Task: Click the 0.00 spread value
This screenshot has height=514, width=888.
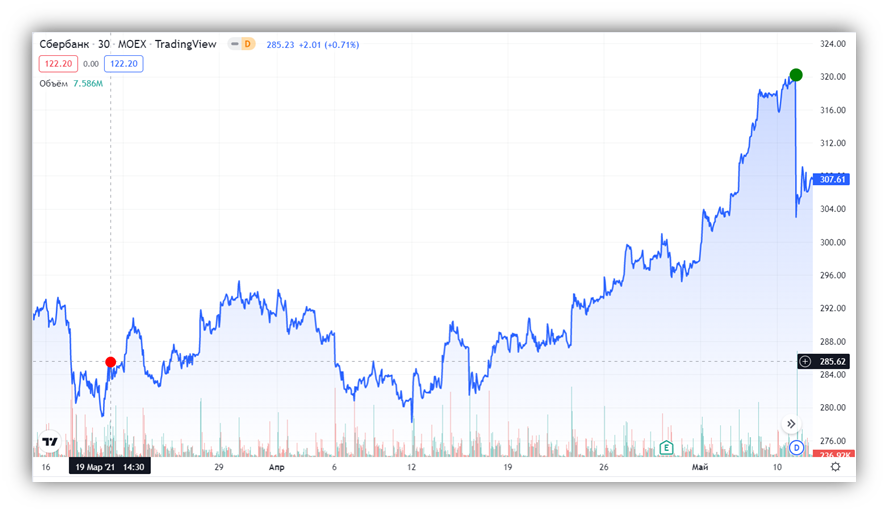Action: [x=91, y=64]
